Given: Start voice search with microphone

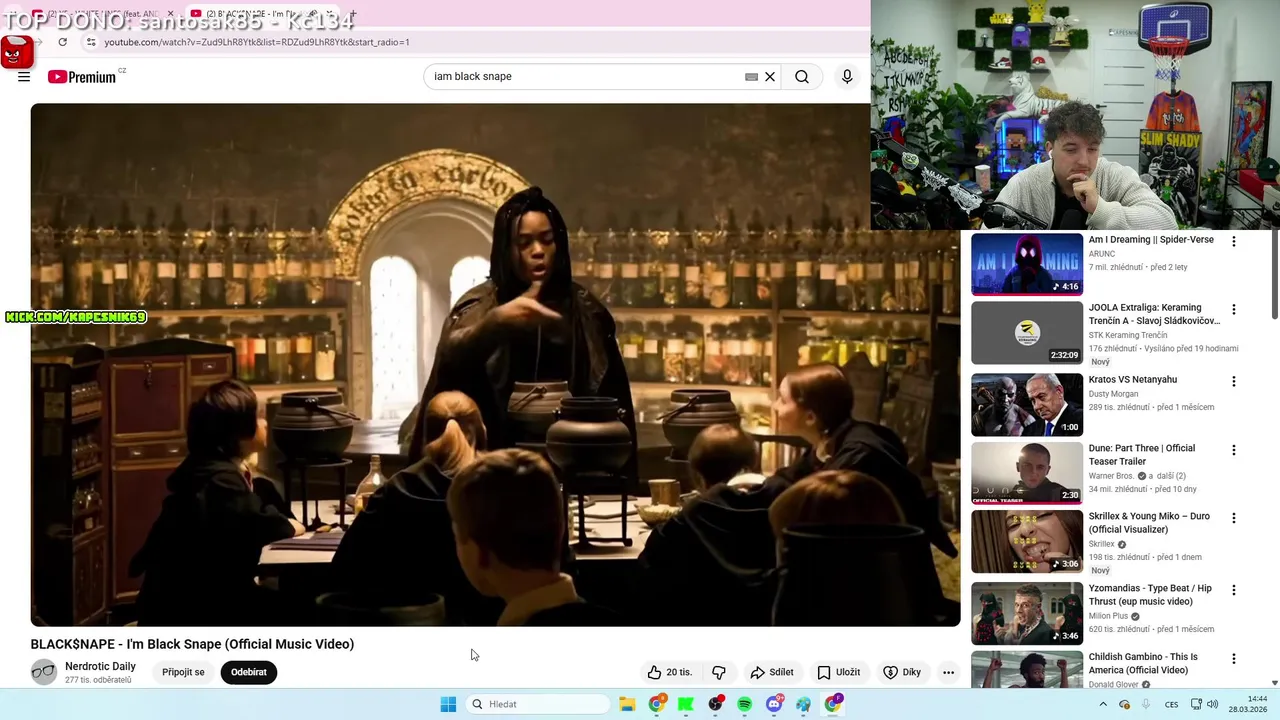Looking at the screenshot, I should click(x=847, y=77).
